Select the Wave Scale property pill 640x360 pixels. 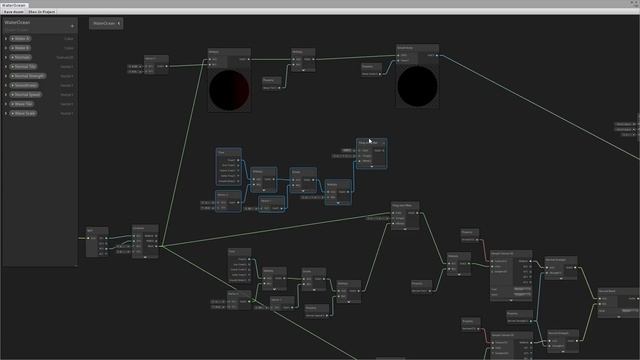point(24,113)
